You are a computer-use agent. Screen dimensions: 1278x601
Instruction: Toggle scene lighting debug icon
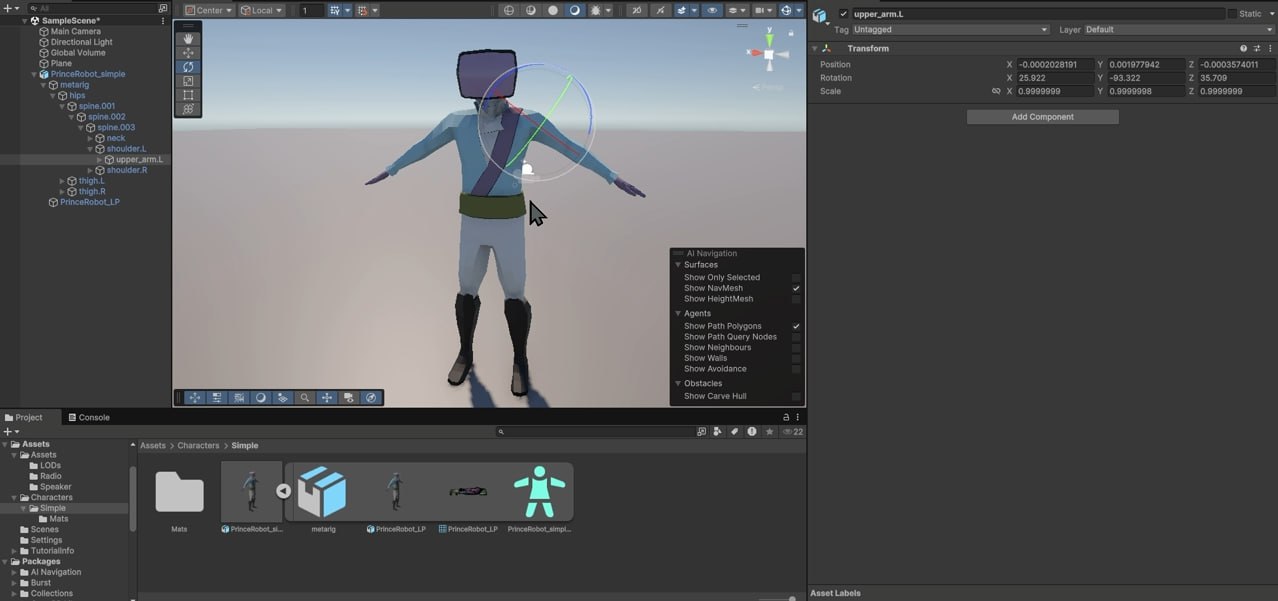[597, 10]
